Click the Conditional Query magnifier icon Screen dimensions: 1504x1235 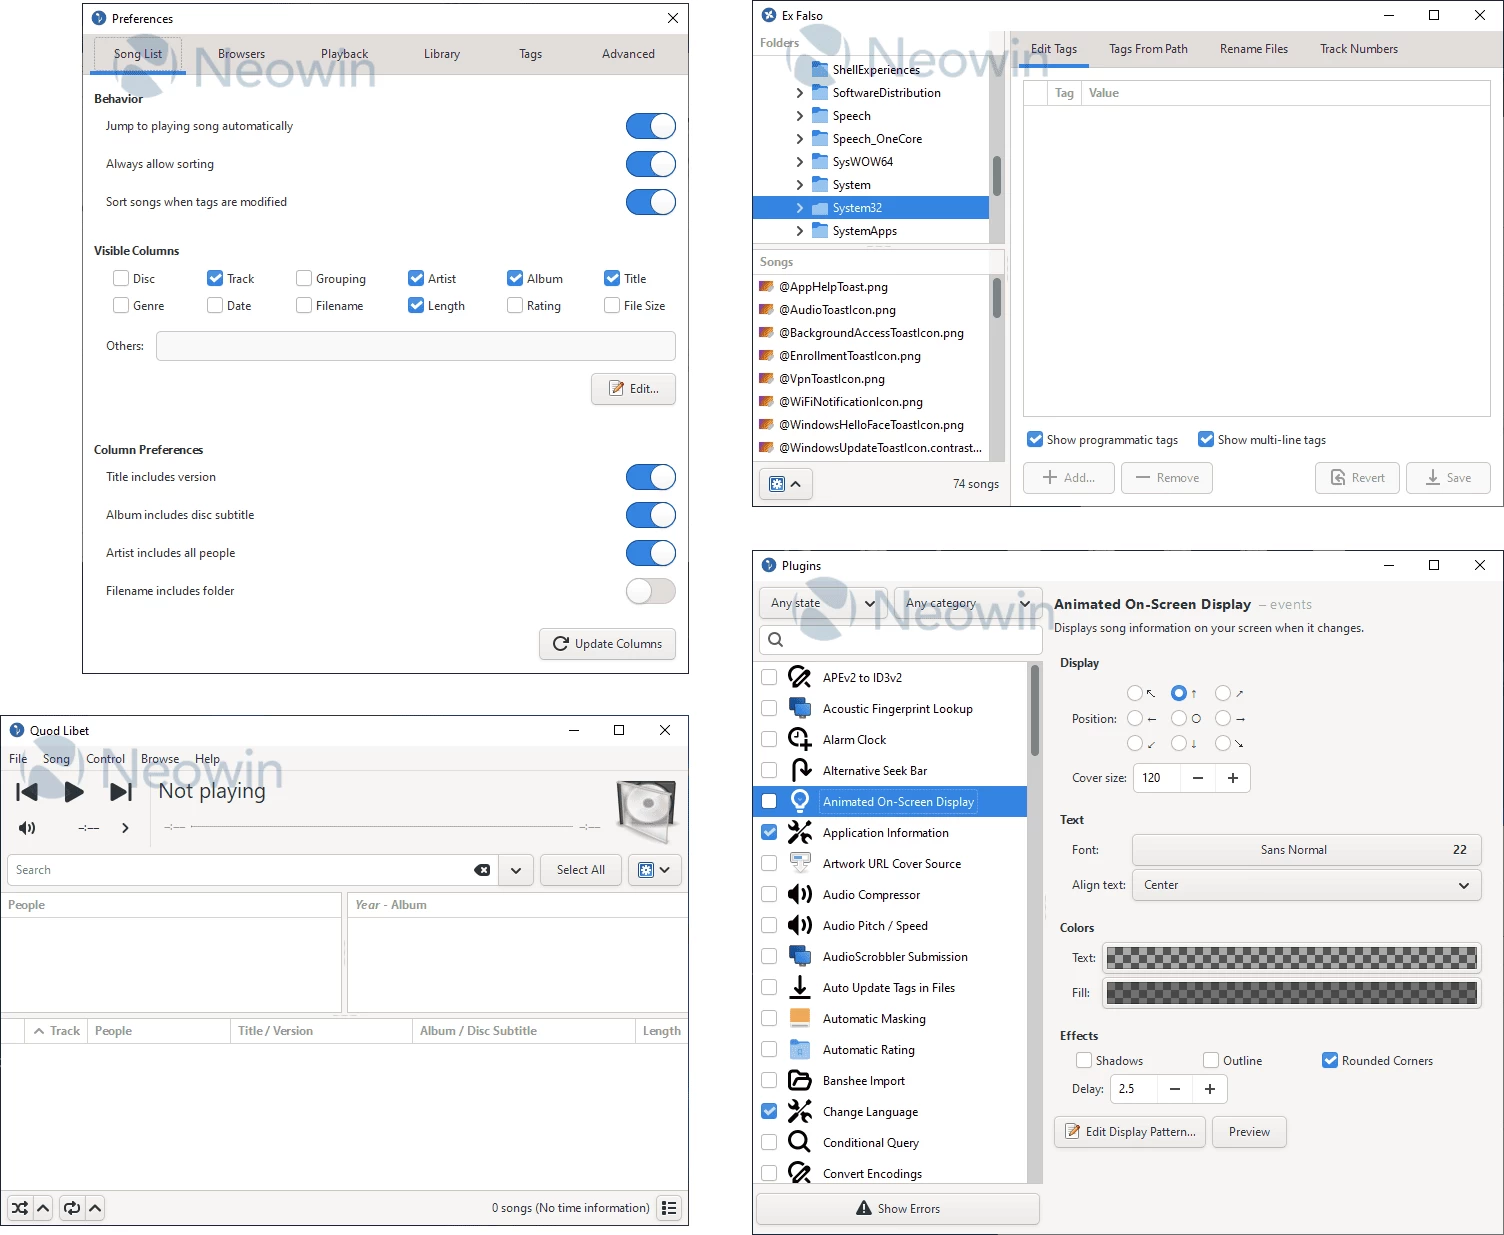click(x=799, y=1142)
